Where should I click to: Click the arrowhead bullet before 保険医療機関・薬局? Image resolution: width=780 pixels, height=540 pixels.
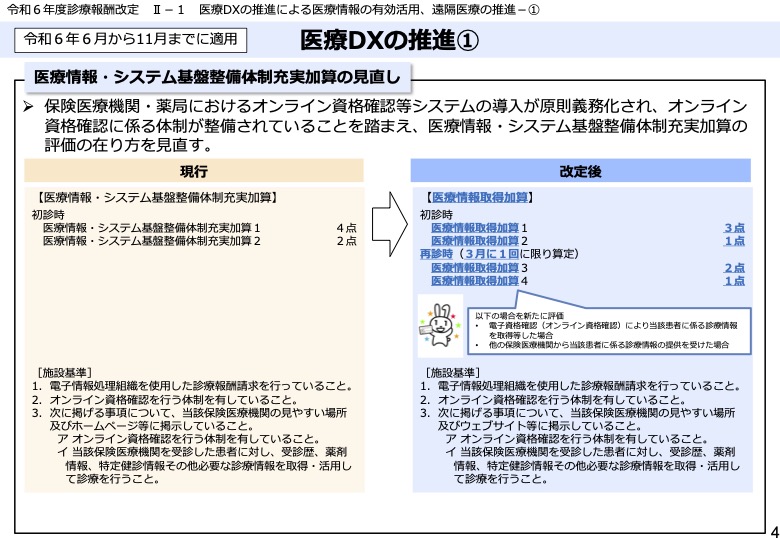coord(30,106)
